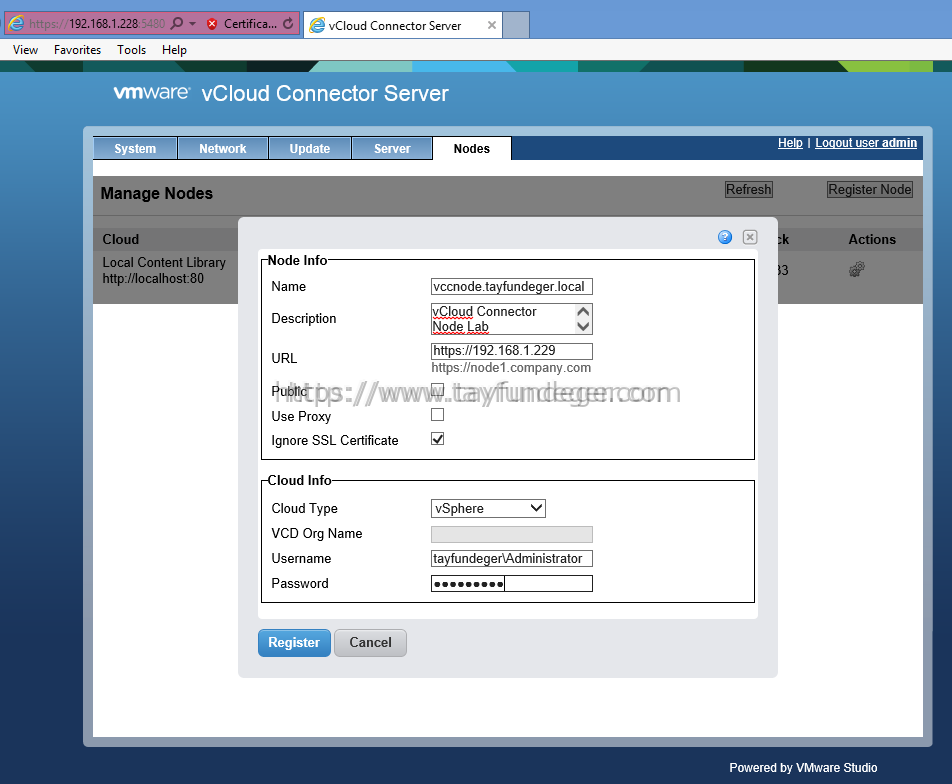Viewport: 952px width, 784px height.
Task: Open the Favorites menu
Action: click(x=77, y=50)
